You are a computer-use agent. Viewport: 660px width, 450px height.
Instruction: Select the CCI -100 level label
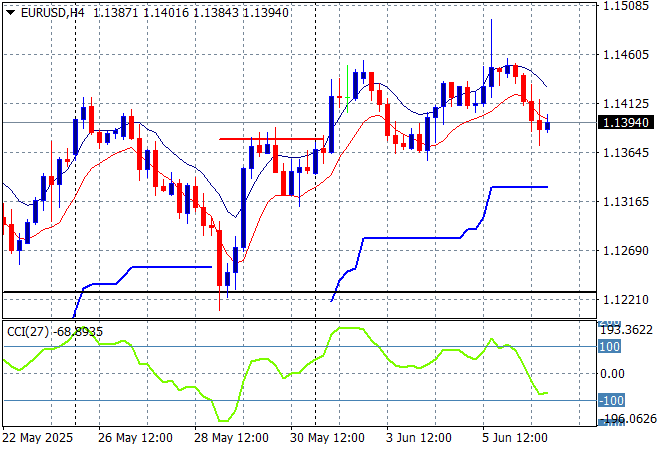[x=612, y=400]
